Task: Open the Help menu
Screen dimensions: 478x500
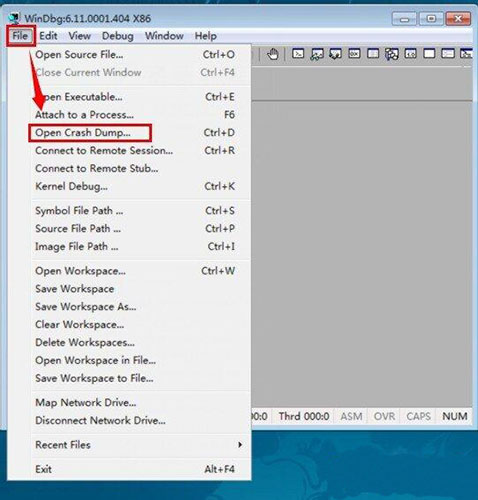Action: (206, 36)
